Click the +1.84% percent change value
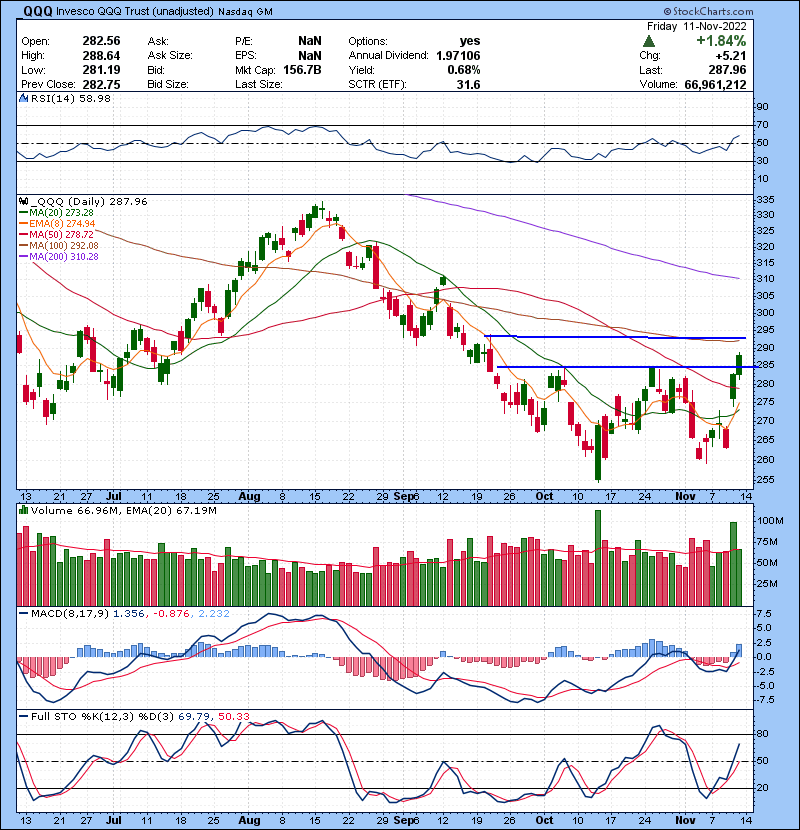The width and height of the screenshot is (800, 830). (721, 41)
